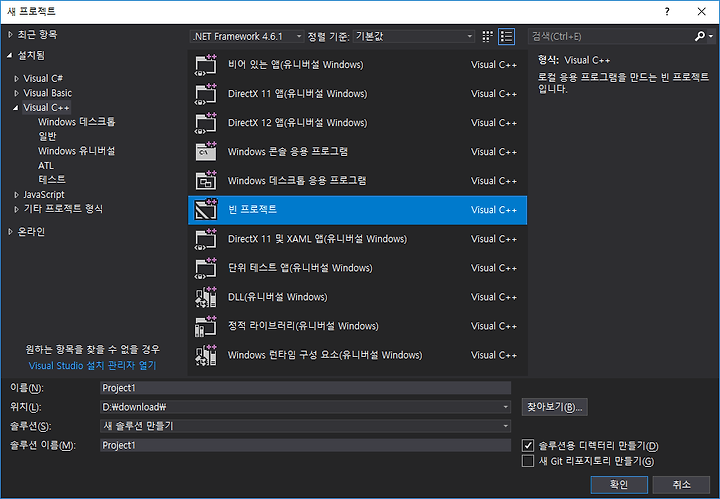The image size is (720, 499).
Task: Expand the Visual C# node arrow
Action: click(x=17, y=78)
